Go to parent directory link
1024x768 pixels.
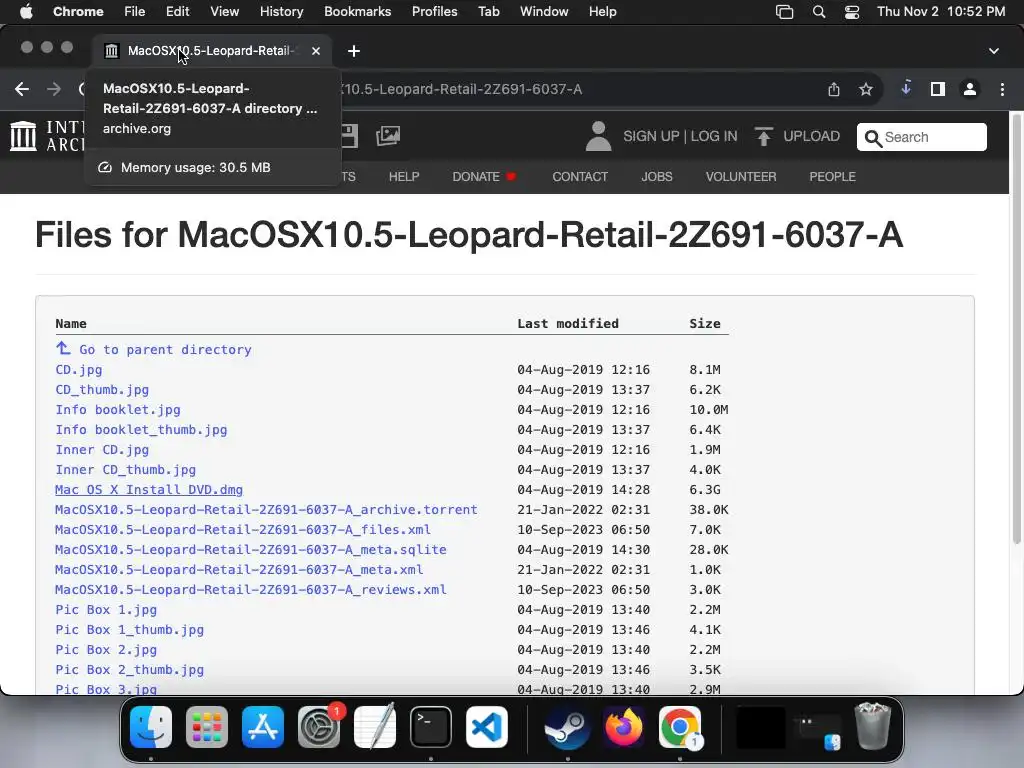coord(153,349)
